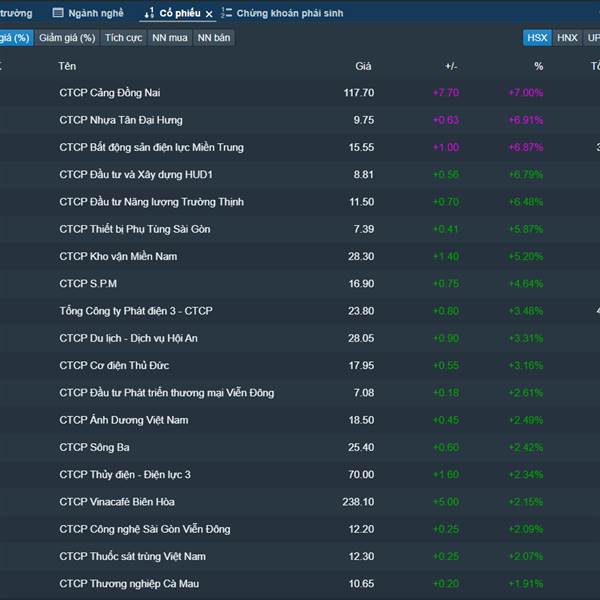Select CTCP S.P.M row

[300, 284]
